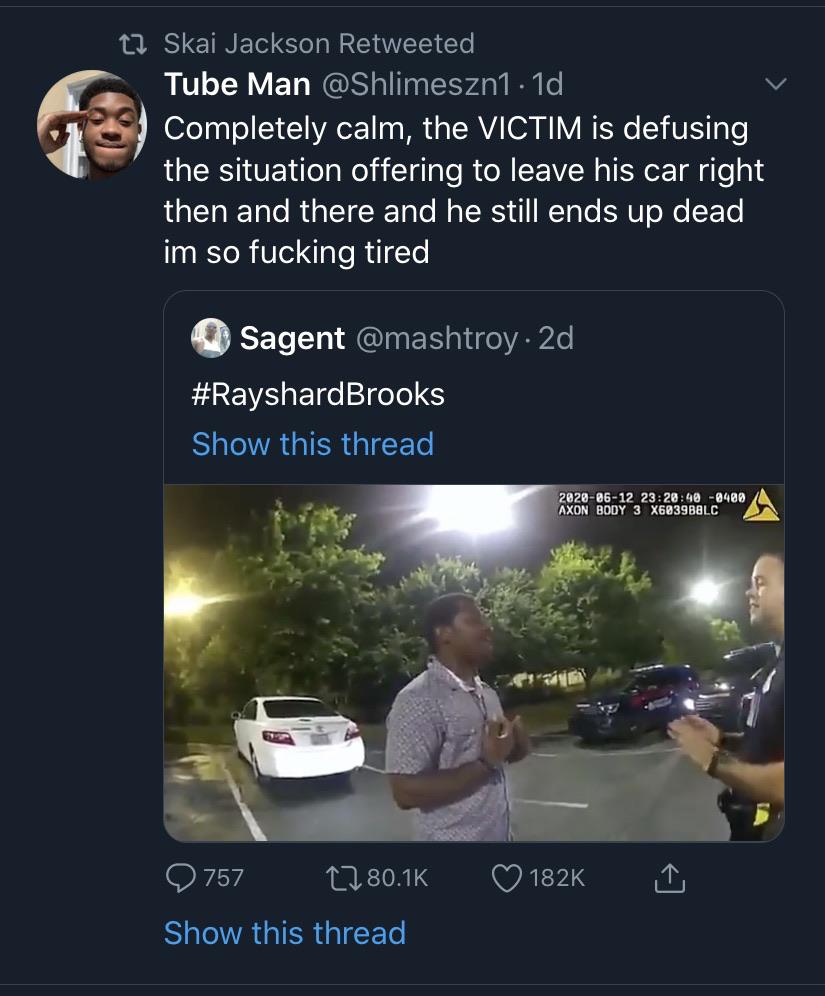Expand the tweet options chevron

point(776,85)
